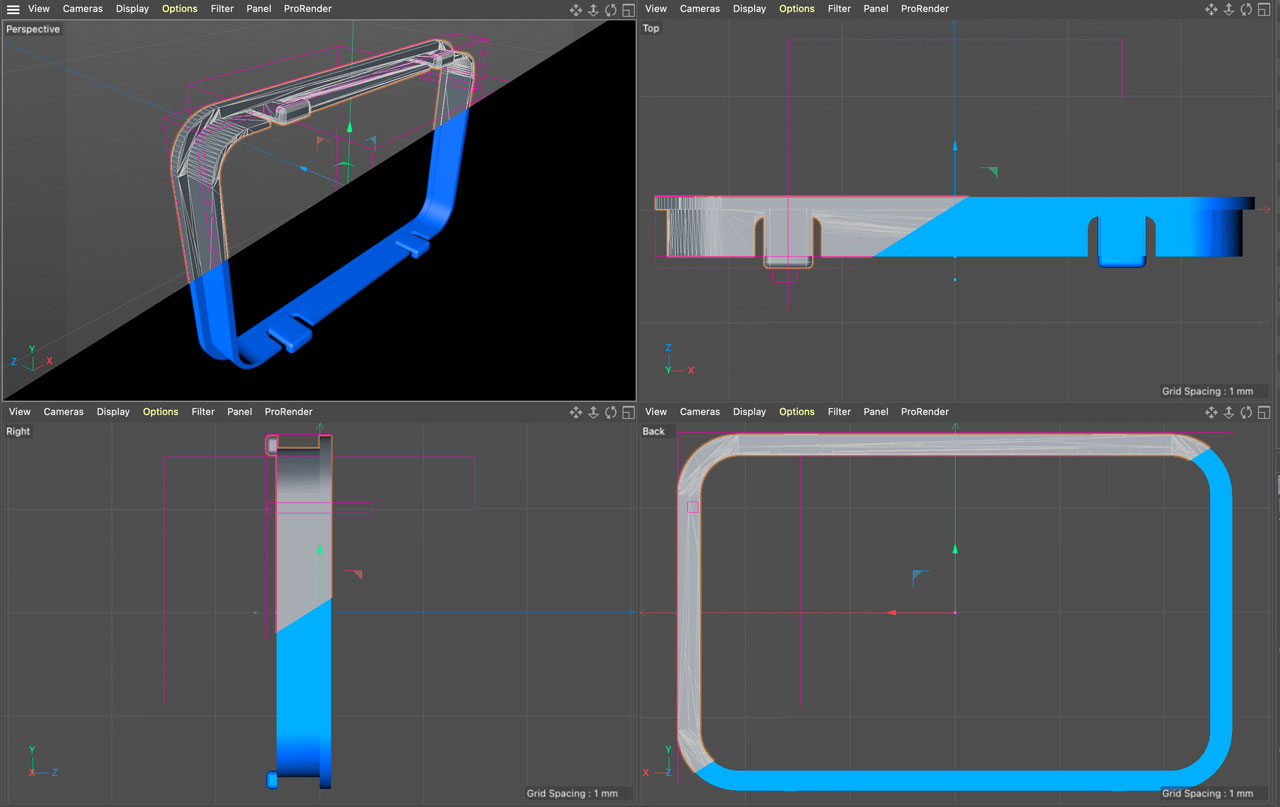
Task: Open the Cameras menu in Perspective viewport
Action: click(x=83, y=9)
